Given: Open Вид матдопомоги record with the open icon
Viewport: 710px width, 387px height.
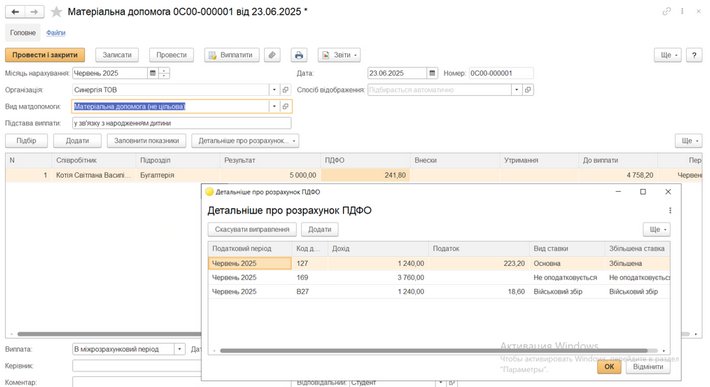Looking at the screenshot, I should [285, 106].
